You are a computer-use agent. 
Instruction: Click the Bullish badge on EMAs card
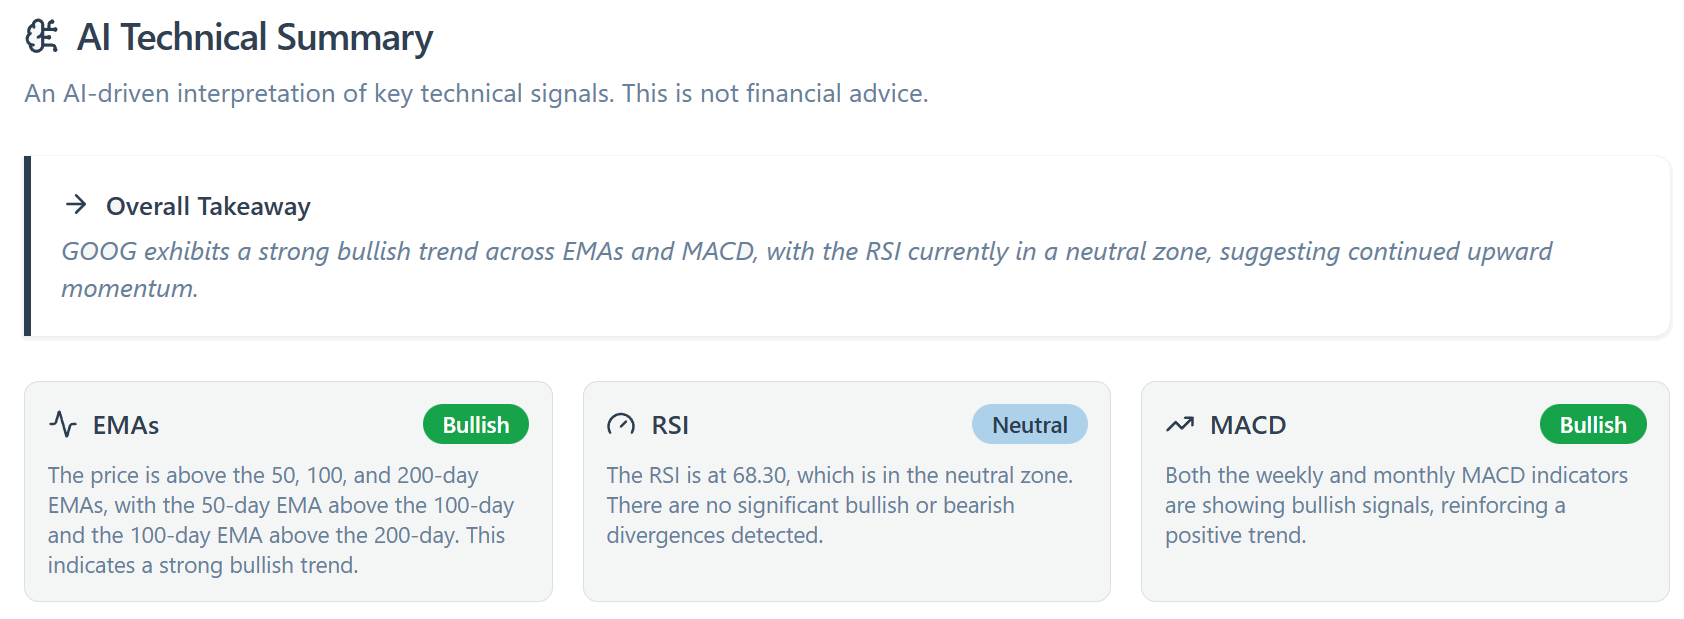pos(476,425)
